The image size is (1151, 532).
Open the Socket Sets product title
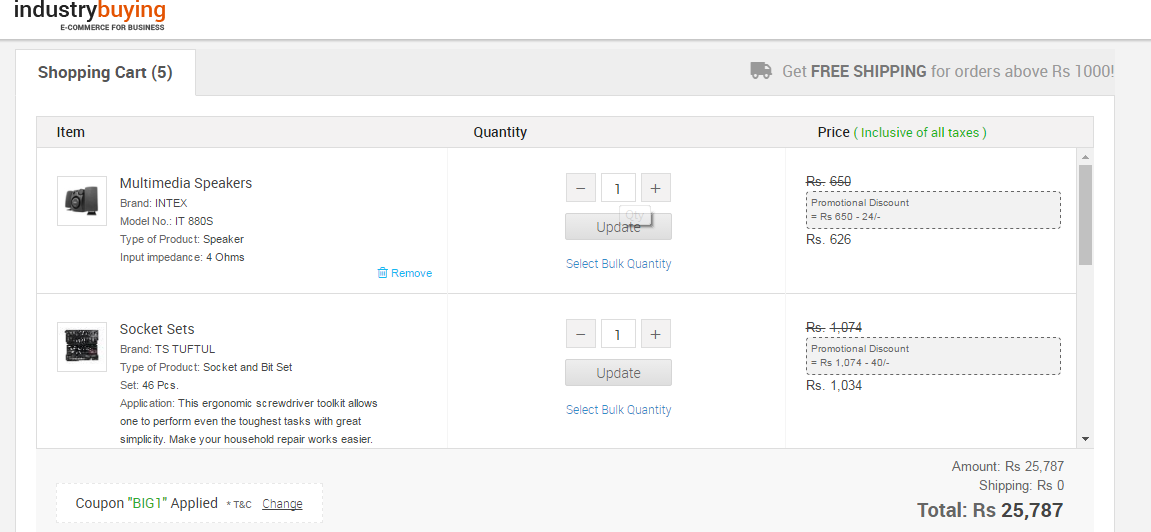coord(157,329)
